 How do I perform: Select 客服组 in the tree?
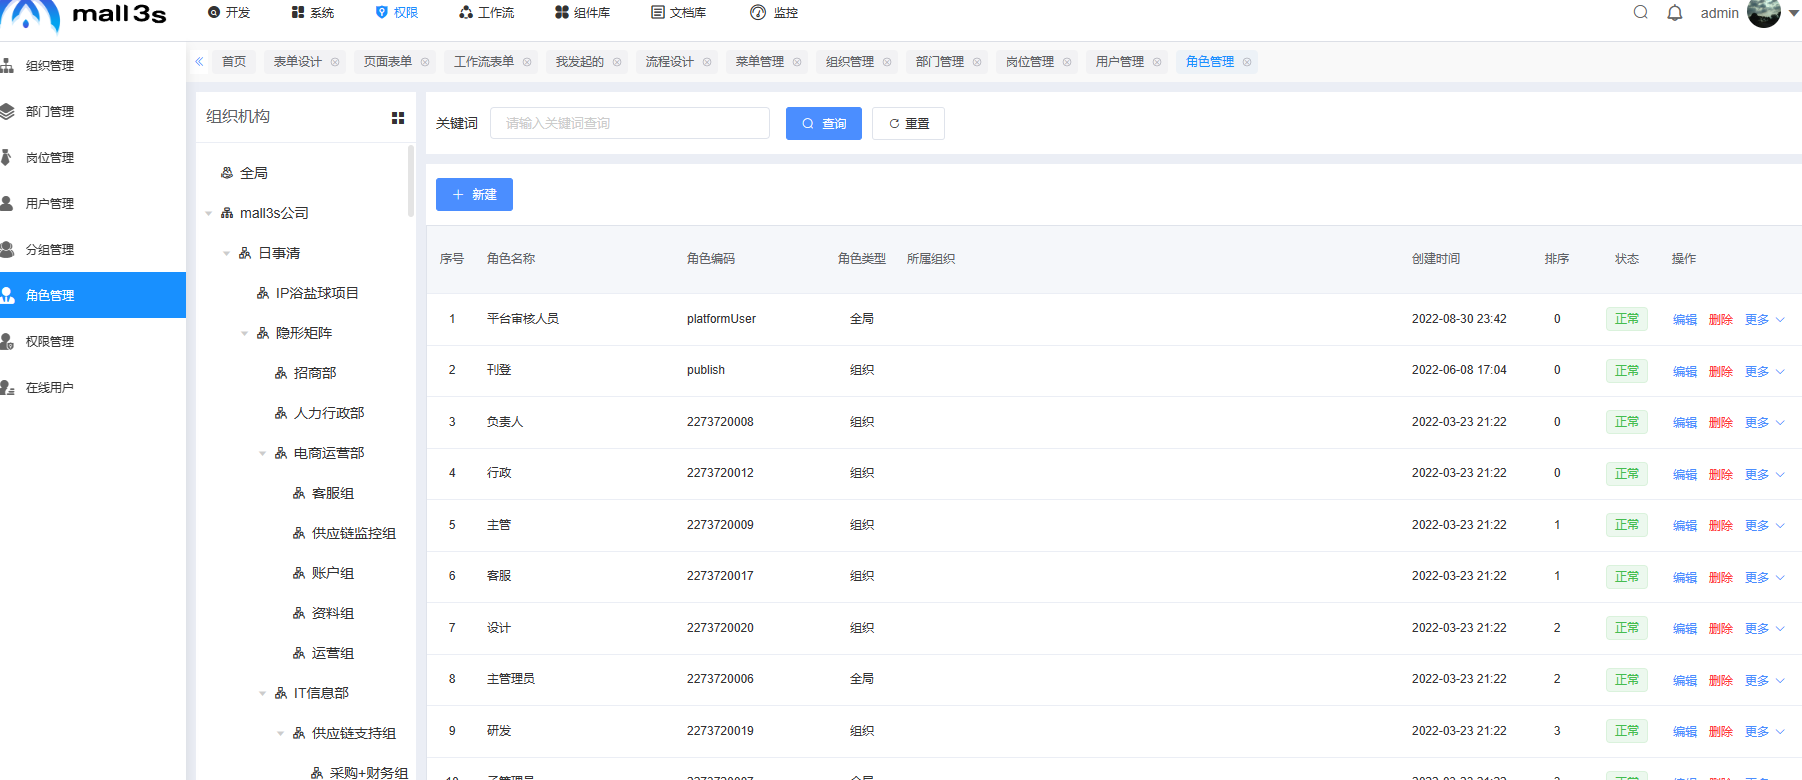click(x=333, y=493)
